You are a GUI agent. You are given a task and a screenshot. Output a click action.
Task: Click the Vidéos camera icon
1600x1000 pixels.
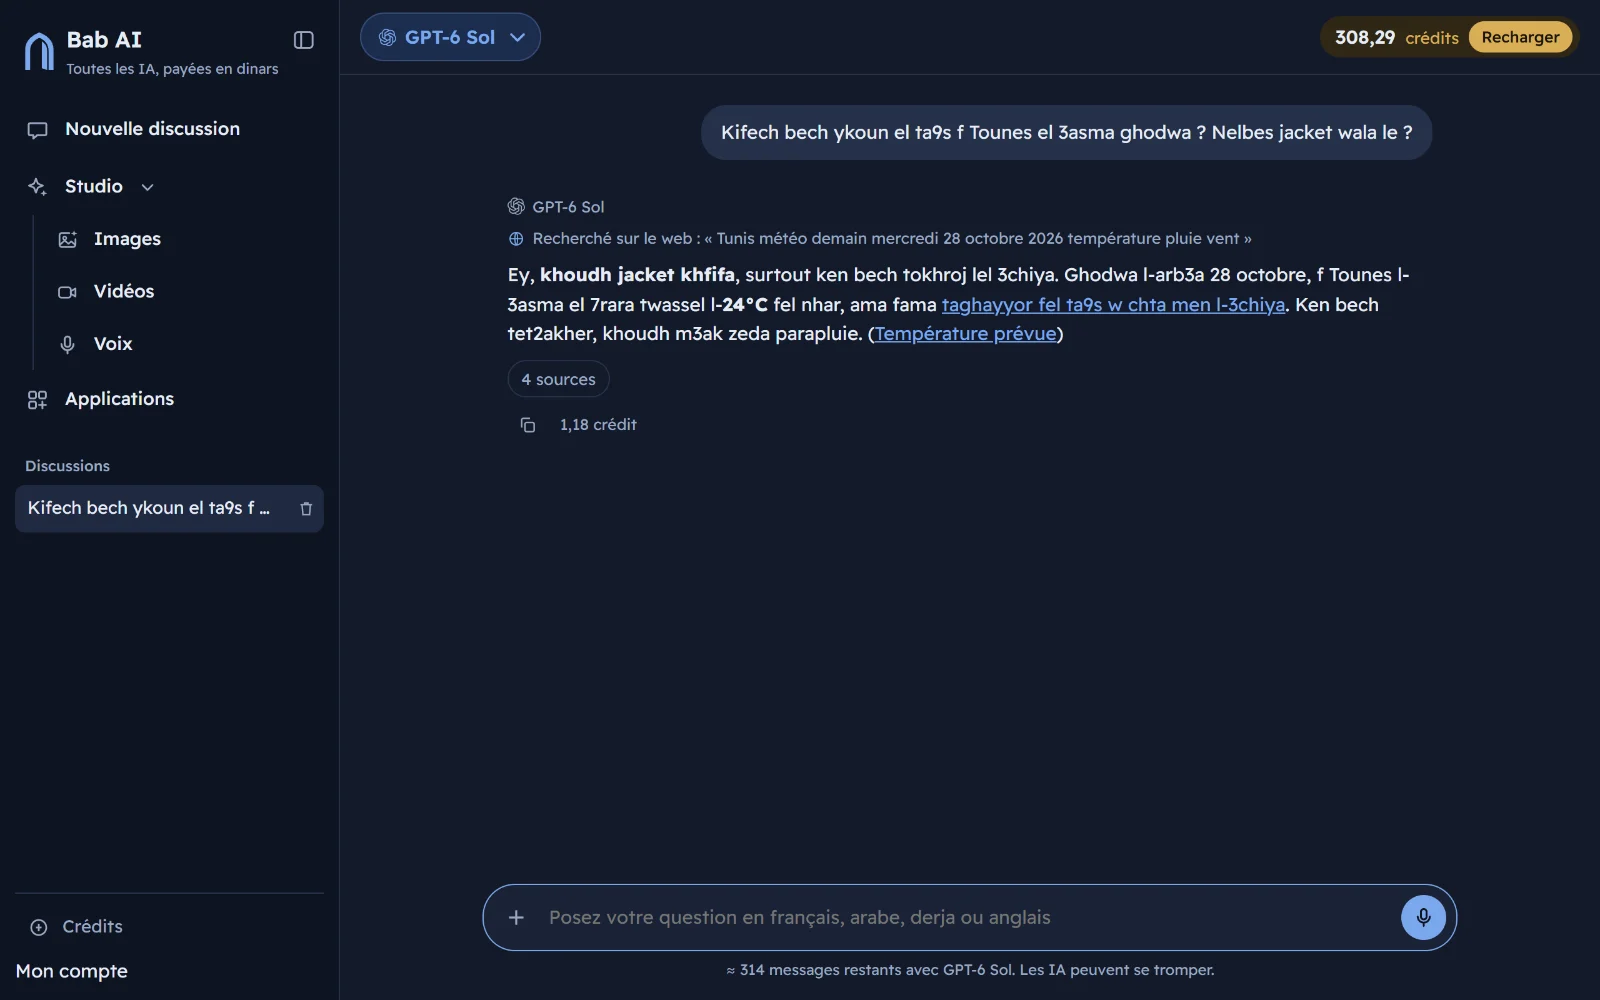click(x=67, y=292)
